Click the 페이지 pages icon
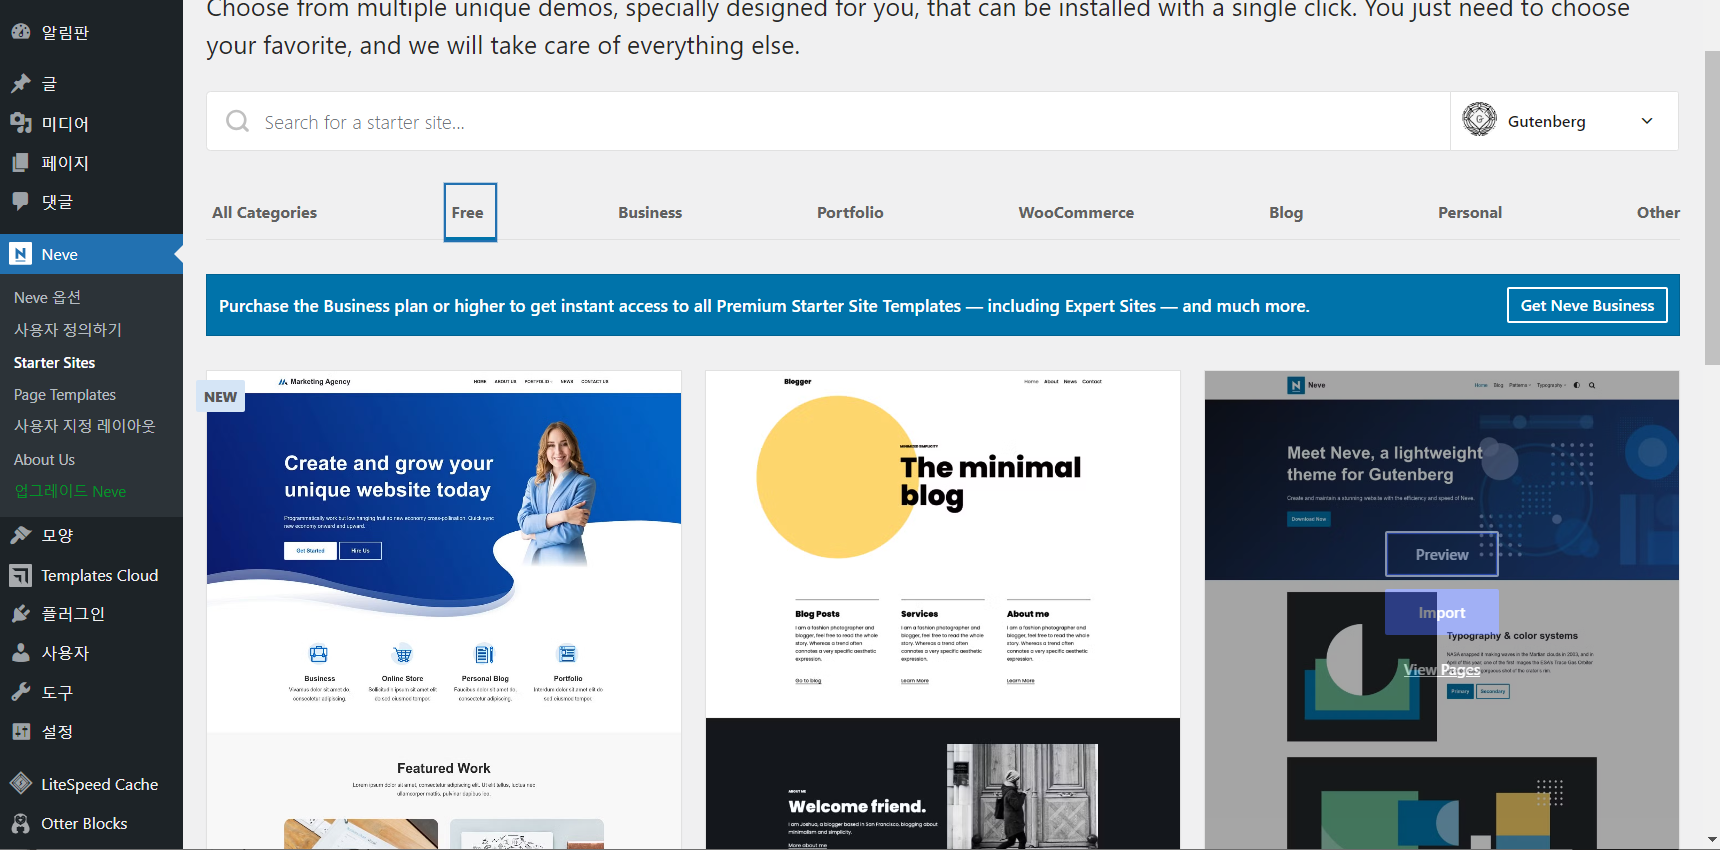This screenshot has height=850, width=1720. pyautogui.click(x=21, y=162)
